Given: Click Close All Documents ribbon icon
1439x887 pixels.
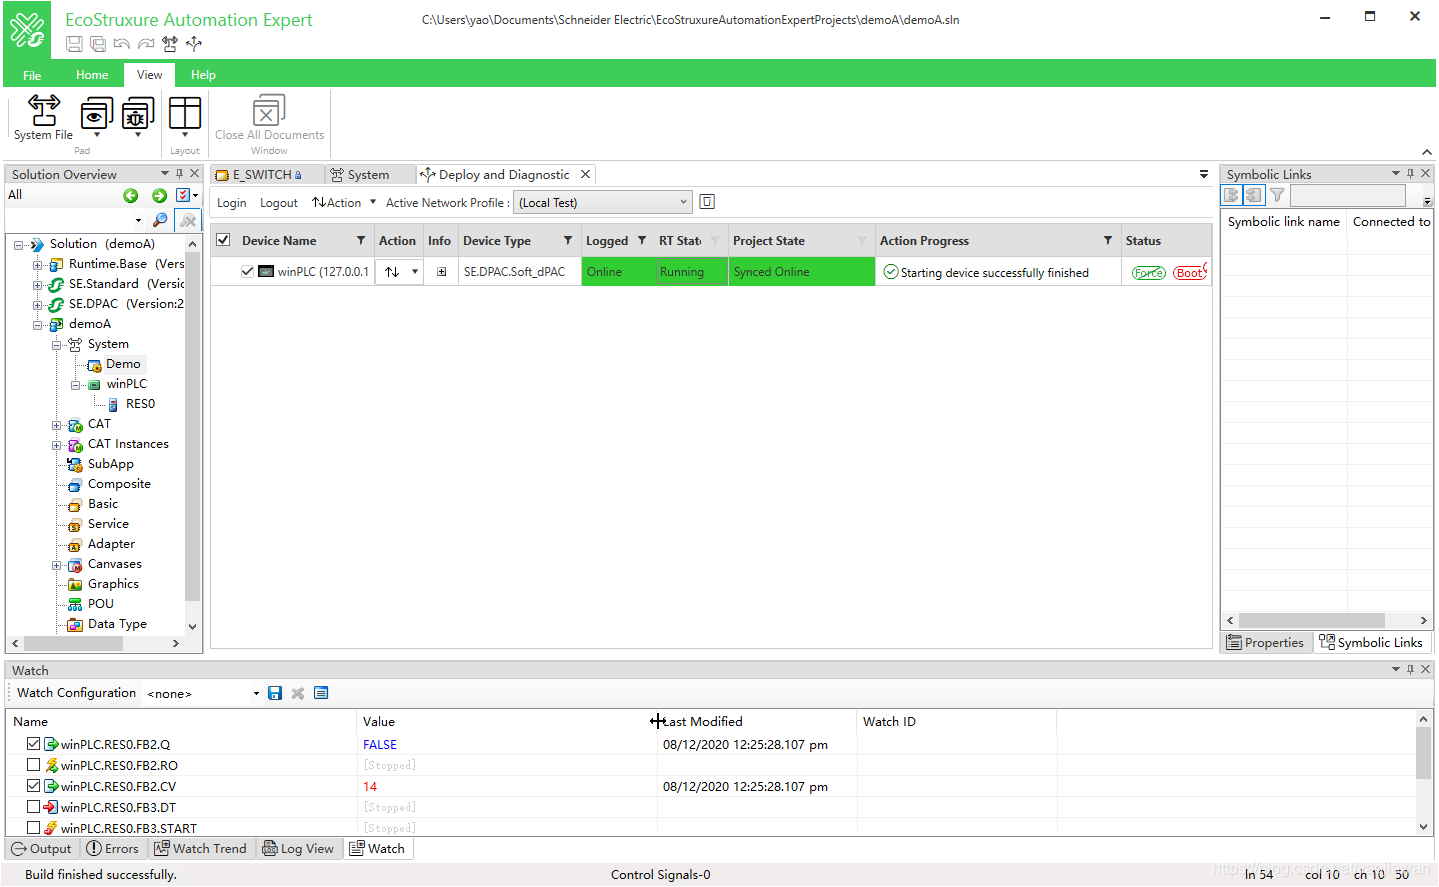Looking at the screenshot, I should pos(269,118).
